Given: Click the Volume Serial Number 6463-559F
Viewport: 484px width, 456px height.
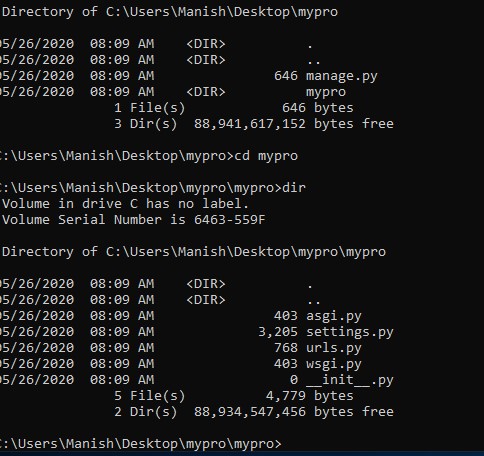Looking at the screenshot, I should click(229, 220).
